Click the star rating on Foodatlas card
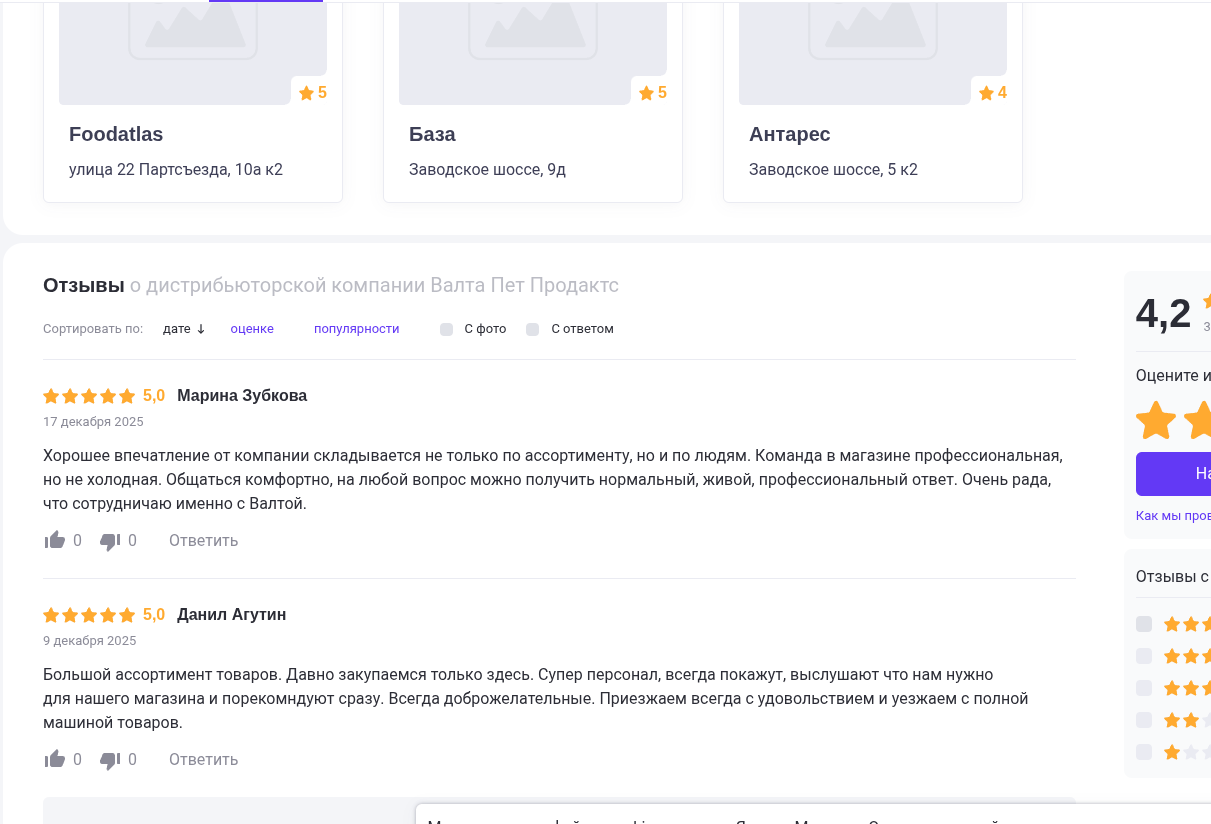1211x824 pixels. pos(313,93)
